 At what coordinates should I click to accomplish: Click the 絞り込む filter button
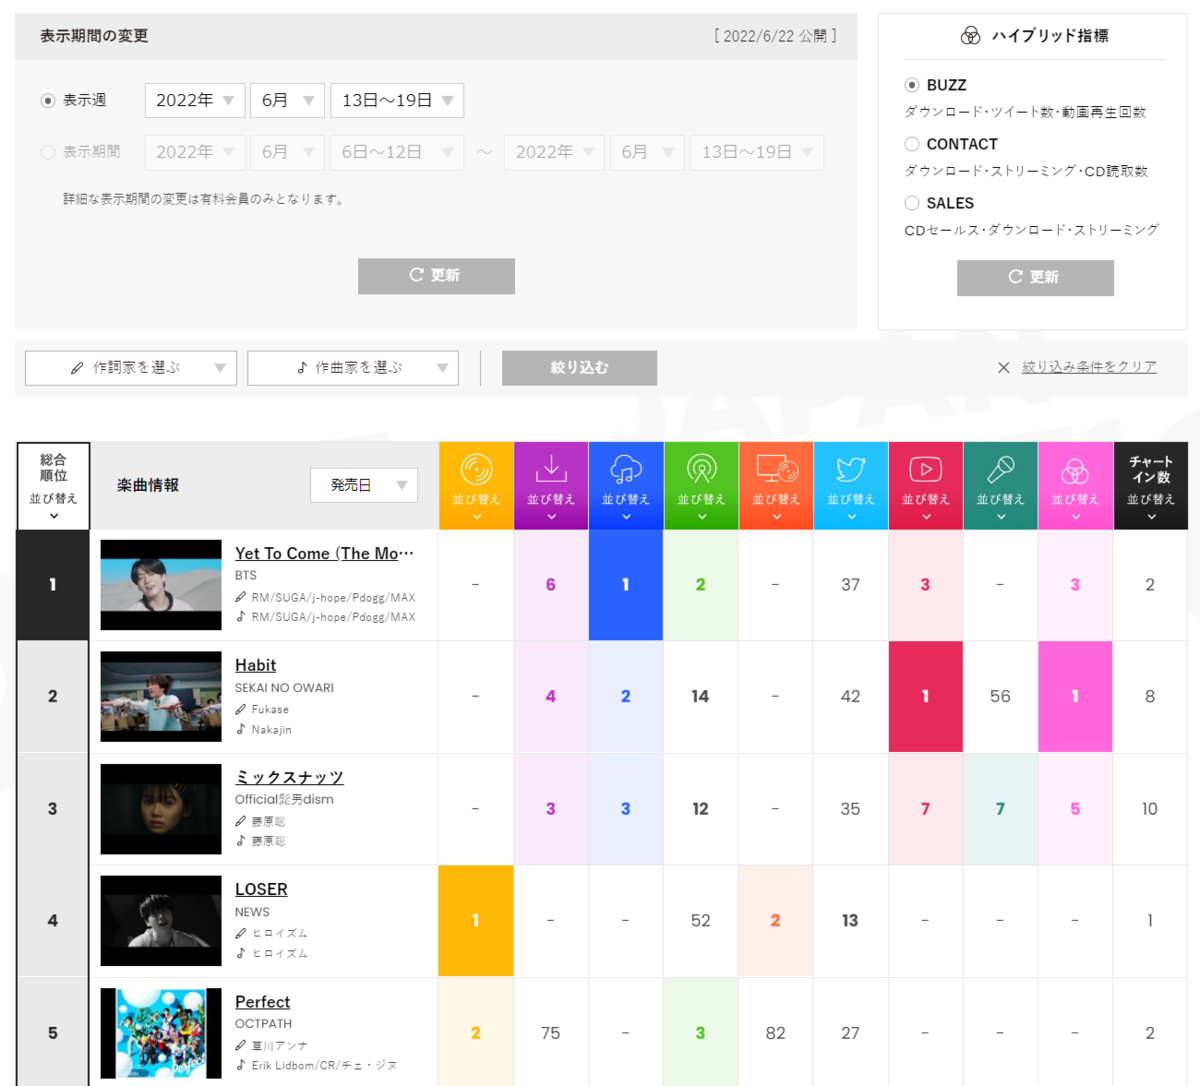pos(579,368)
